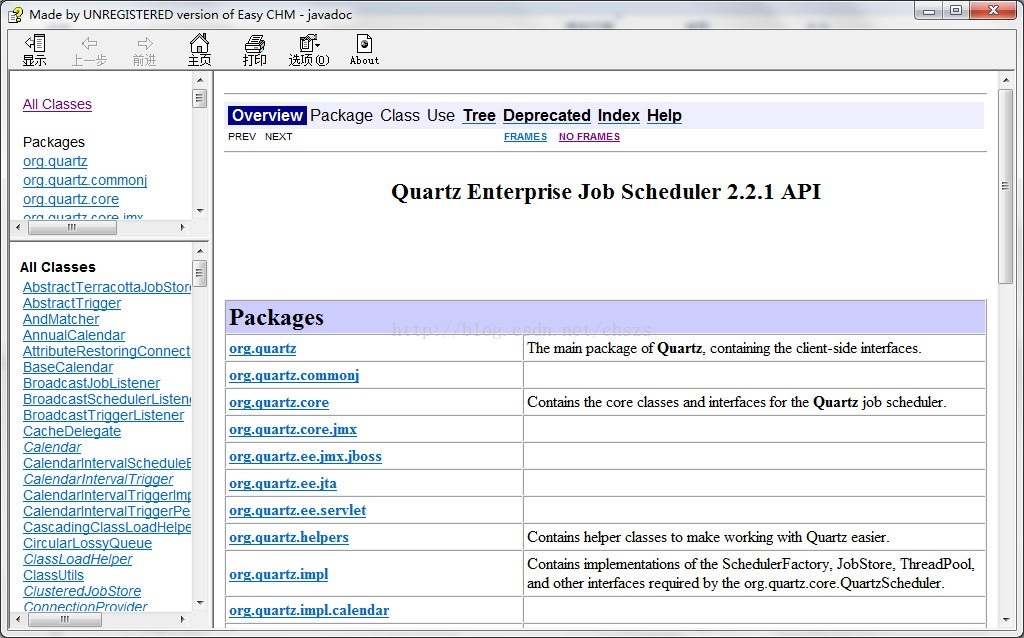Click packages frame scroll-down arrow

(x=200, y=211)
